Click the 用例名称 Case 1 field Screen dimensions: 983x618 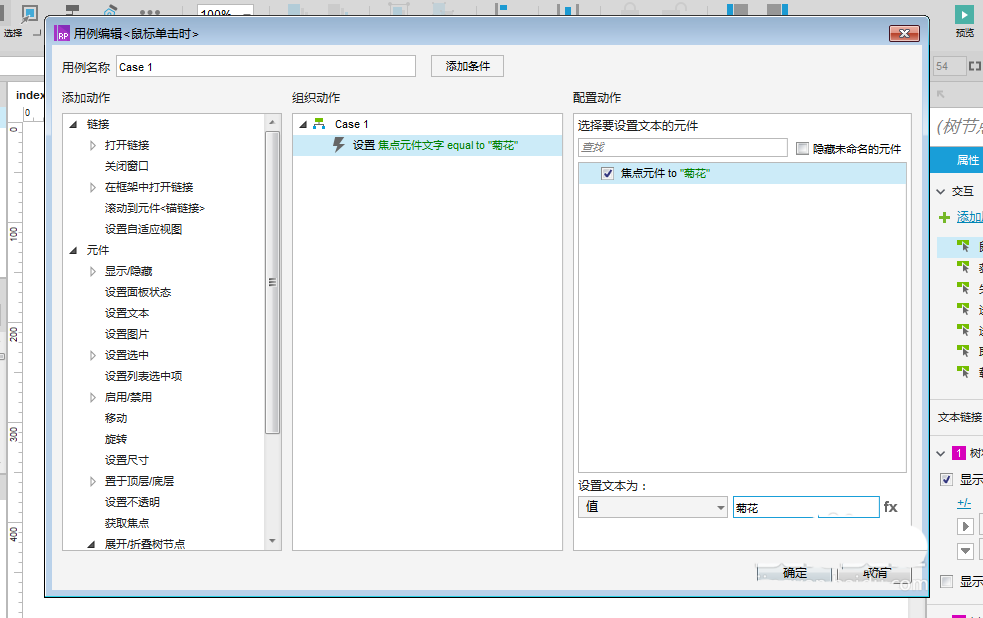tap(266, 66)
